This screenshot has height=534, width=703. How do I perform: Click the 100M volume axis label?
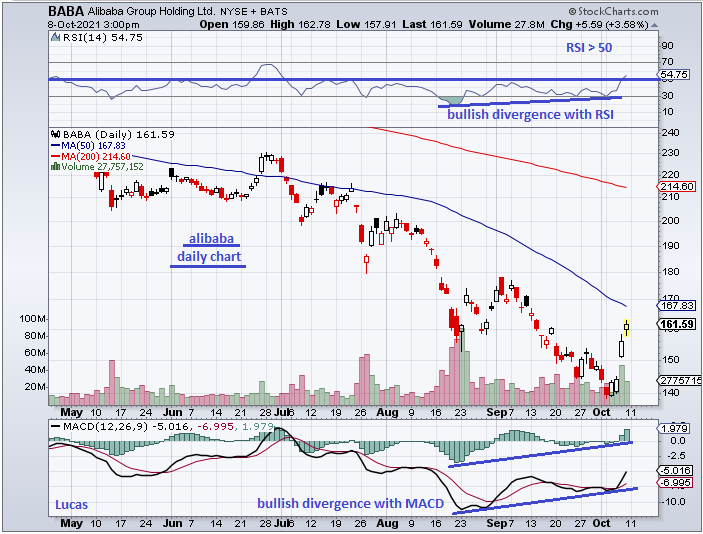(x=32, y=319)
